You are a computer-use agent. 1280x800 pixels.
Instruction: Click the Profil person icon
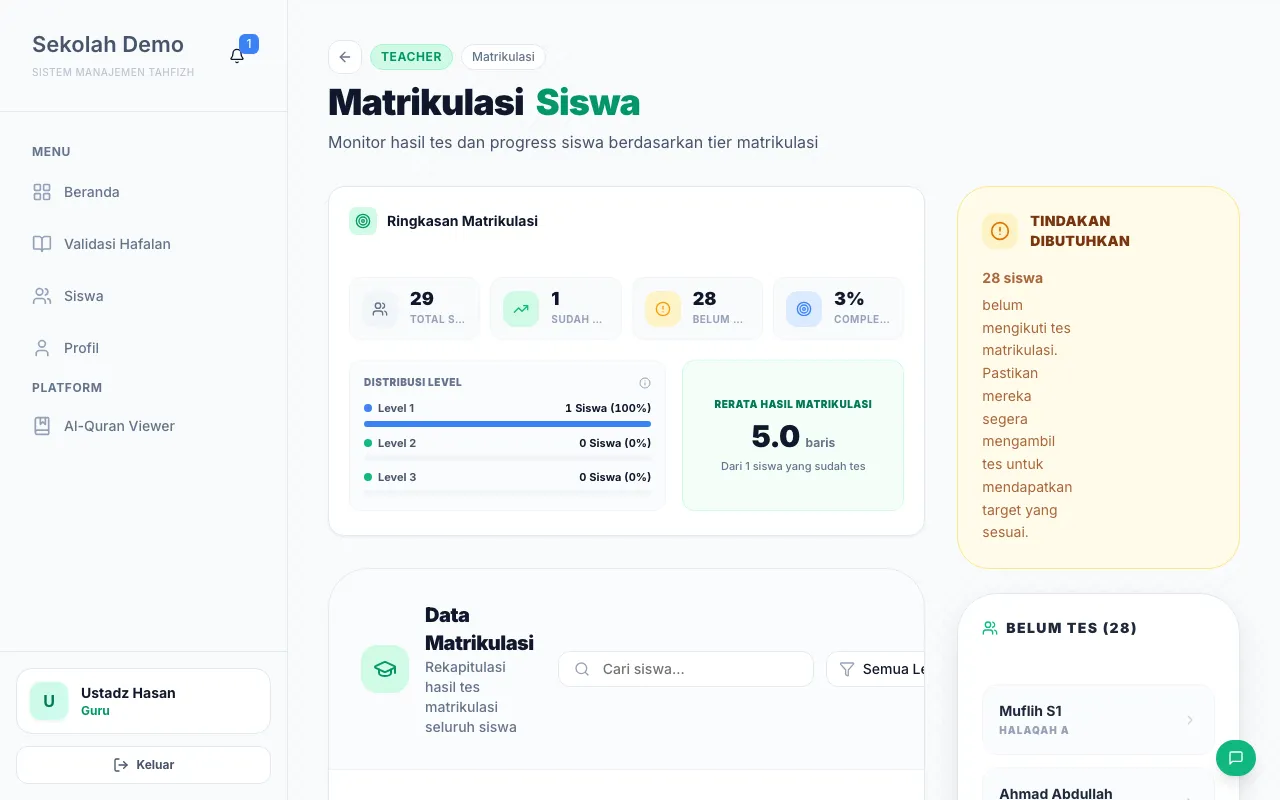(x=42, y=348)
